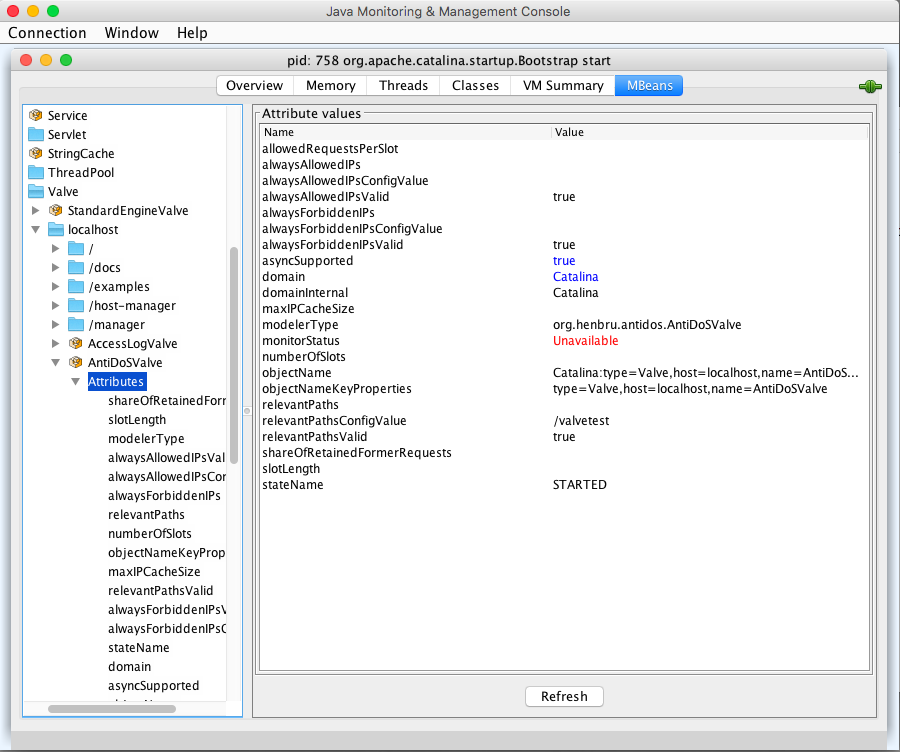Open the Help menu
This screenshot has height=752, width=900.
tap(192, 33)
